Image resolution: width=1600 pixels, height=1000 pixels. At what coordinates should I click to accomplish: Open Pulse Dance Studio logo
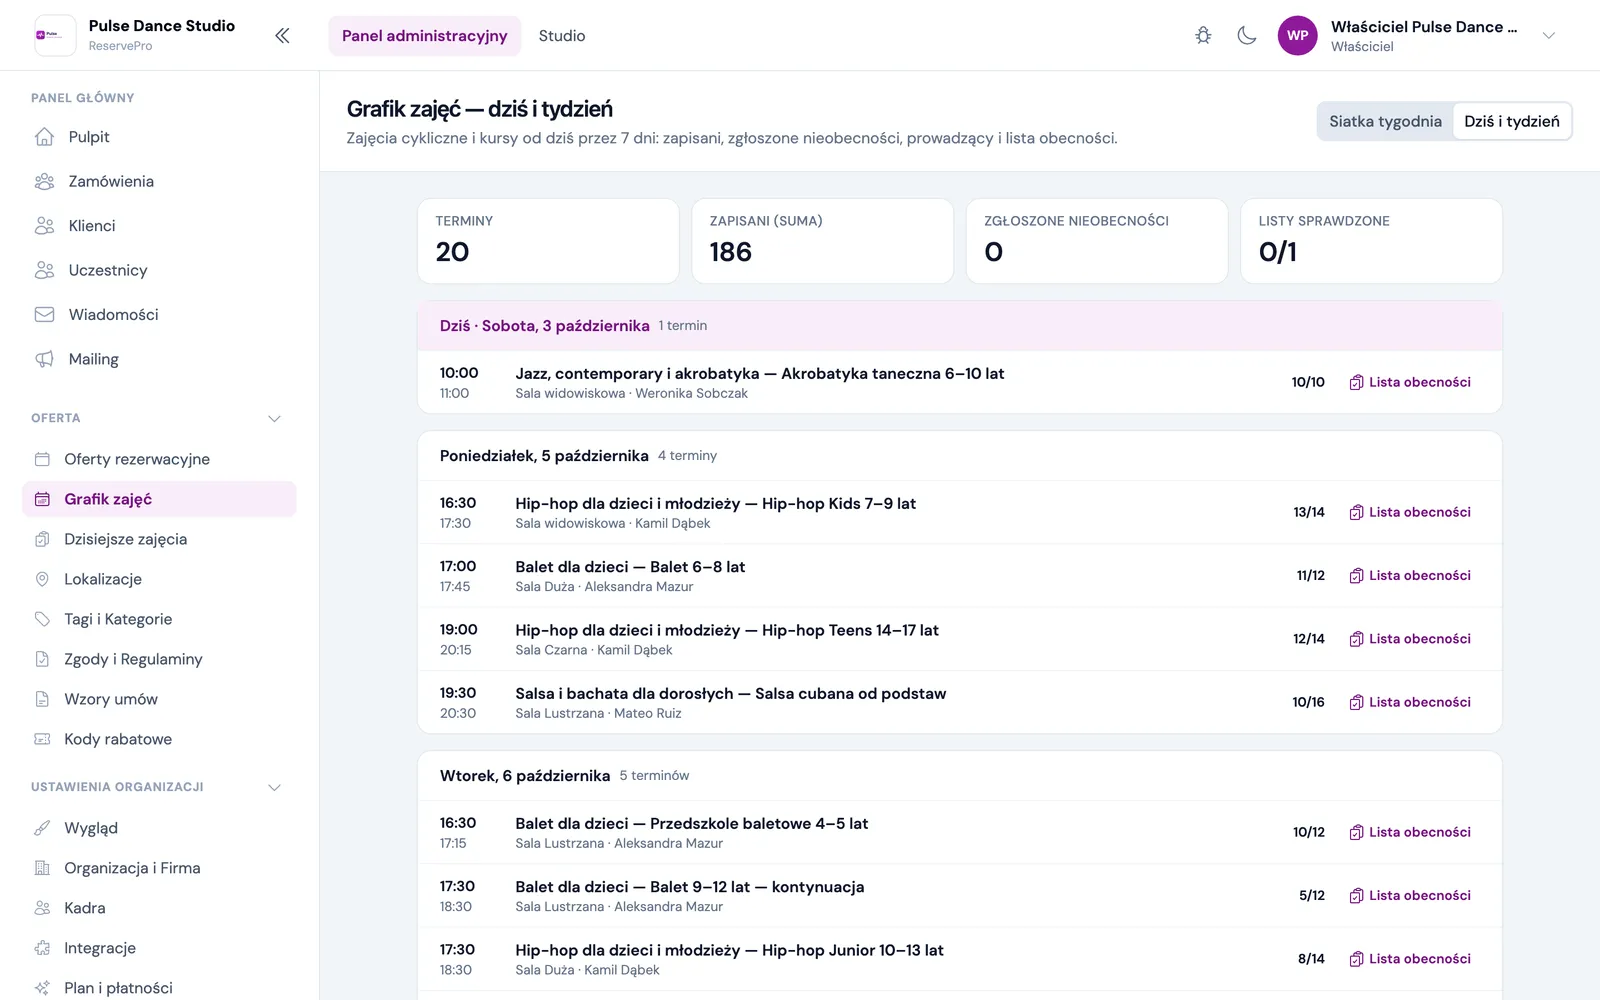[55, 35]
